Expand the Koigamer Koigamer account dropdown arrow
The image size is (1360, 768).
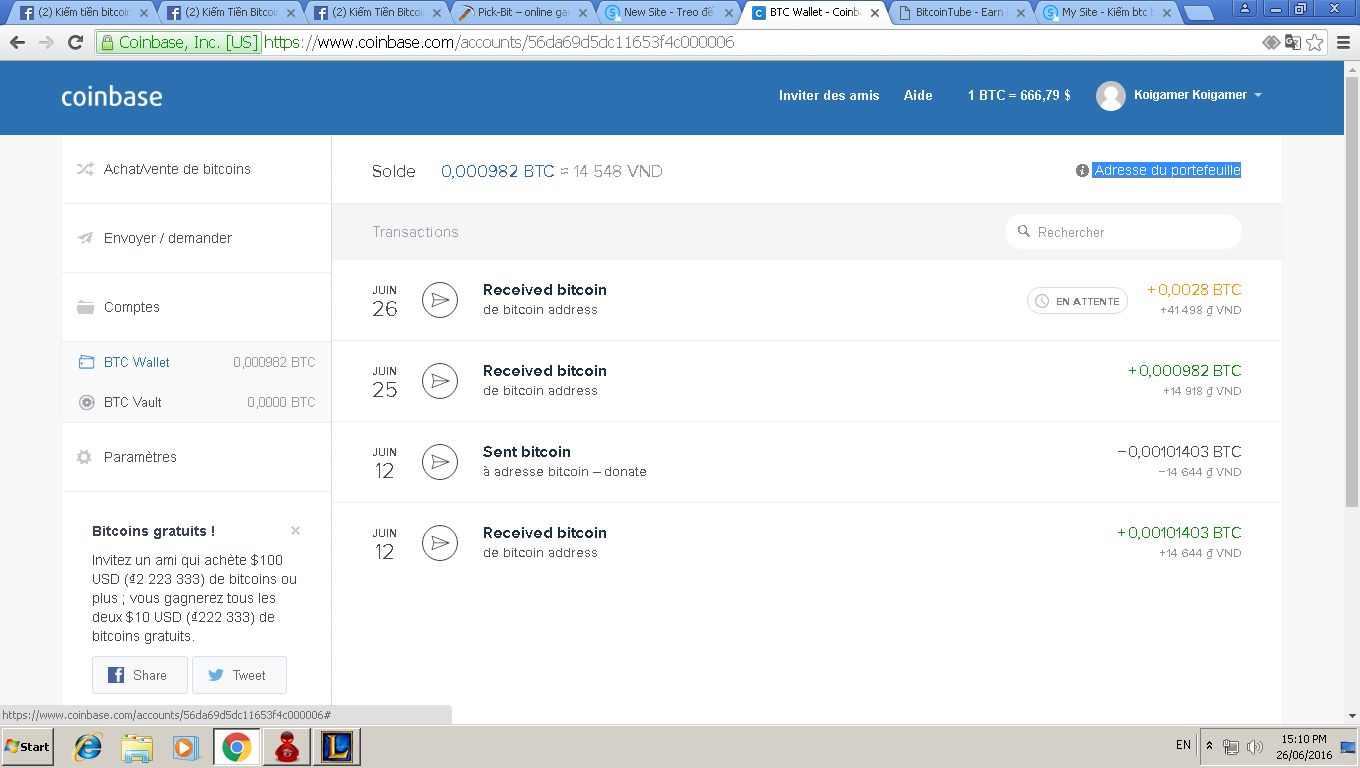coord(1258,96)
